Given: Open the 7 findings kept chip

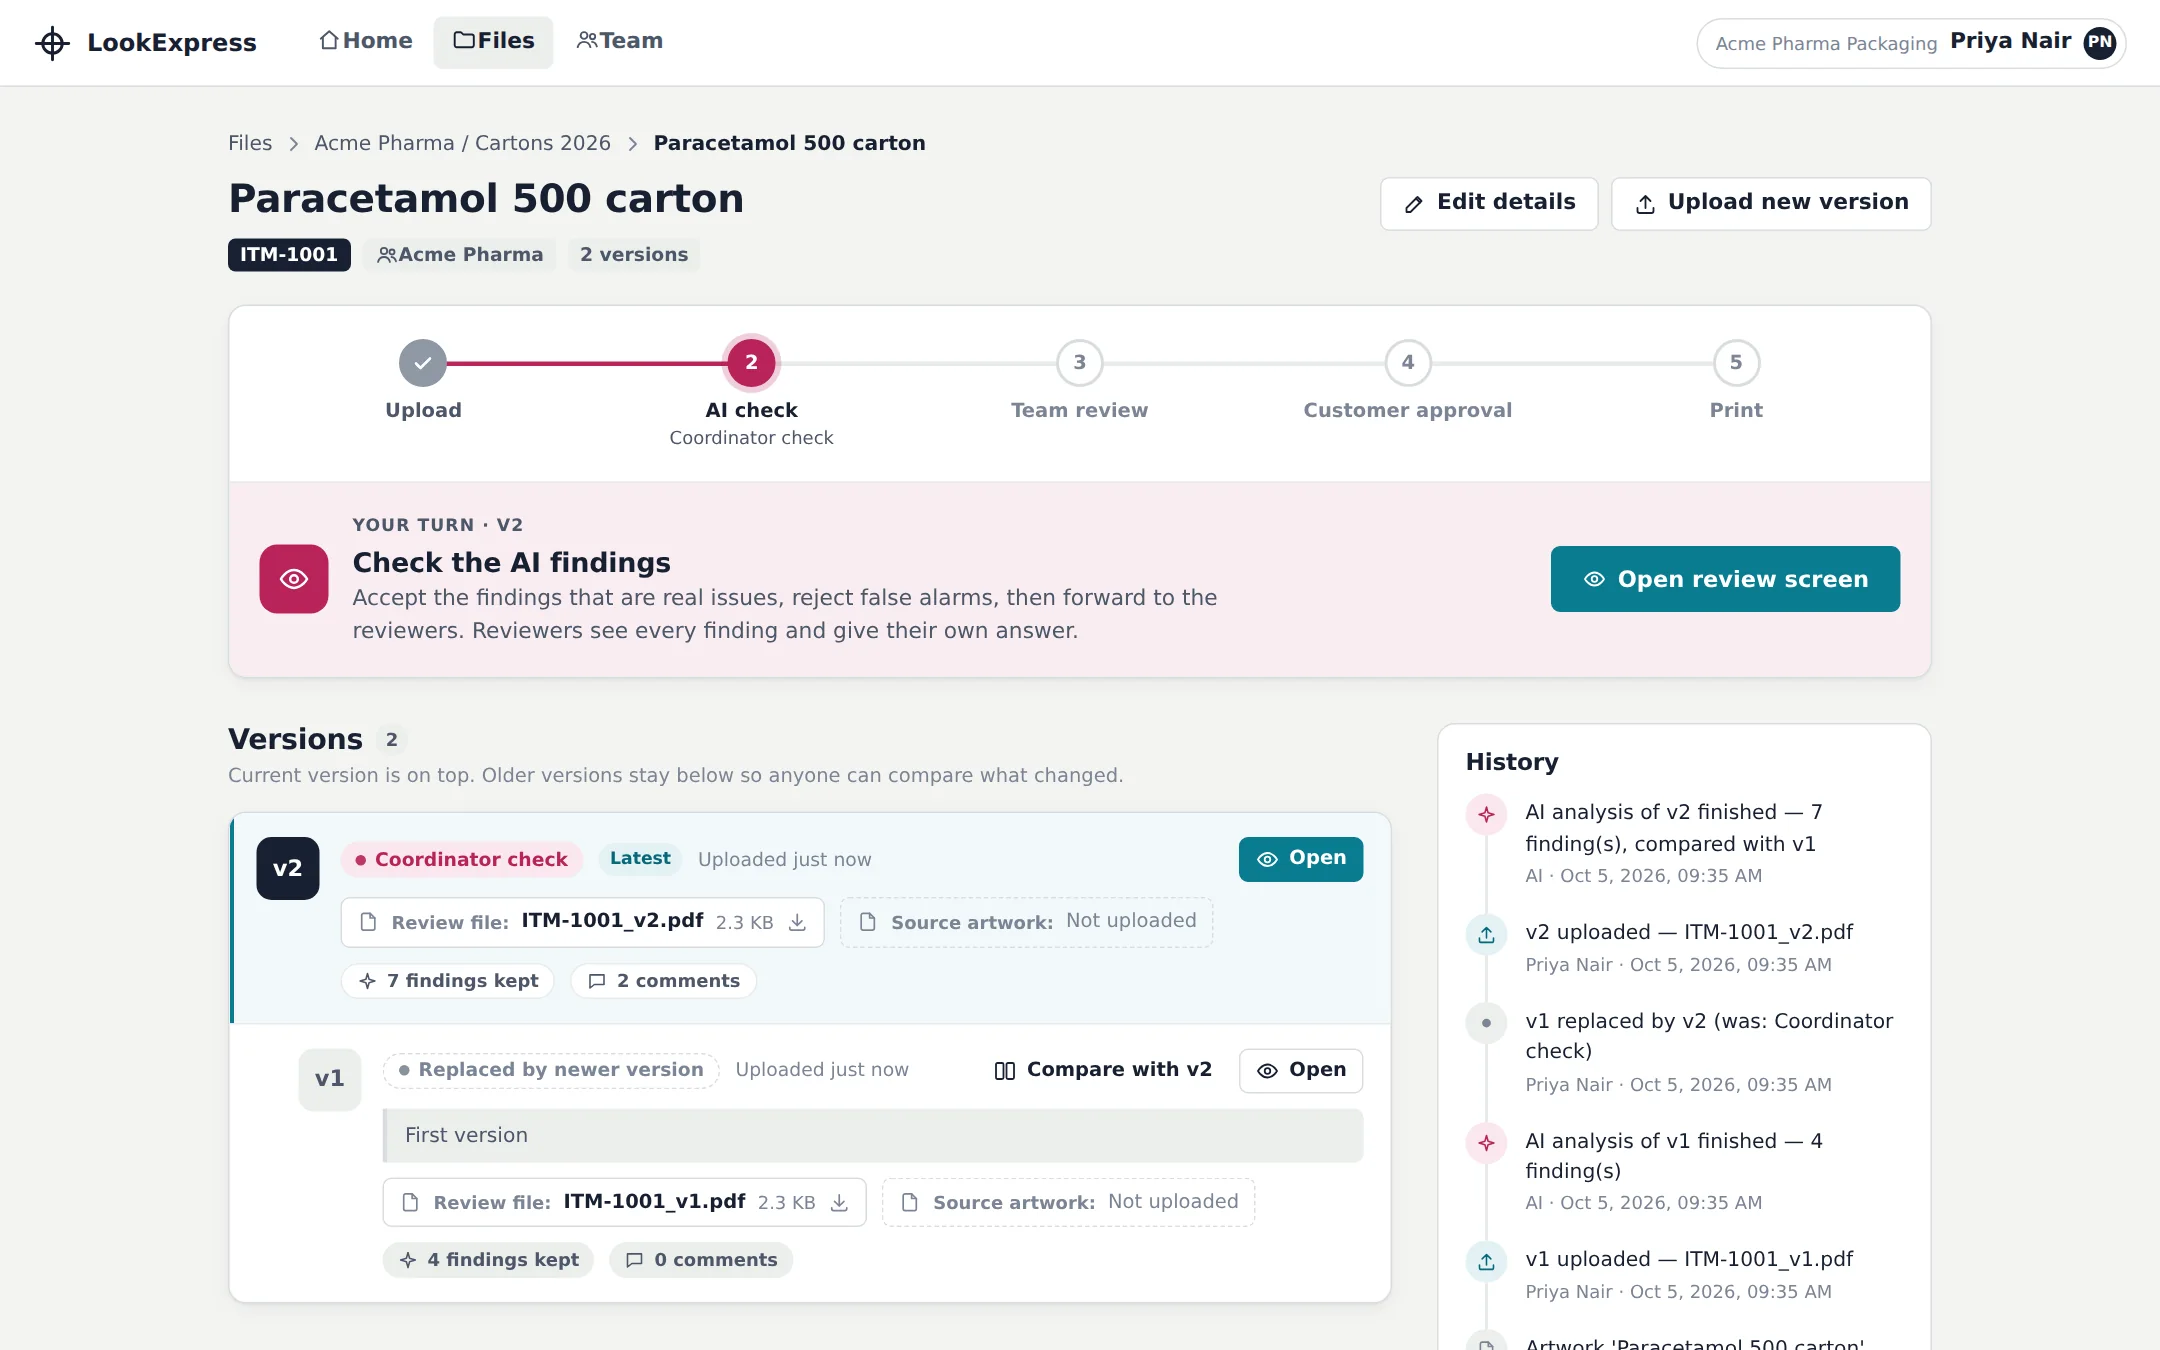Looking at the screenshot, I should 448,981.
